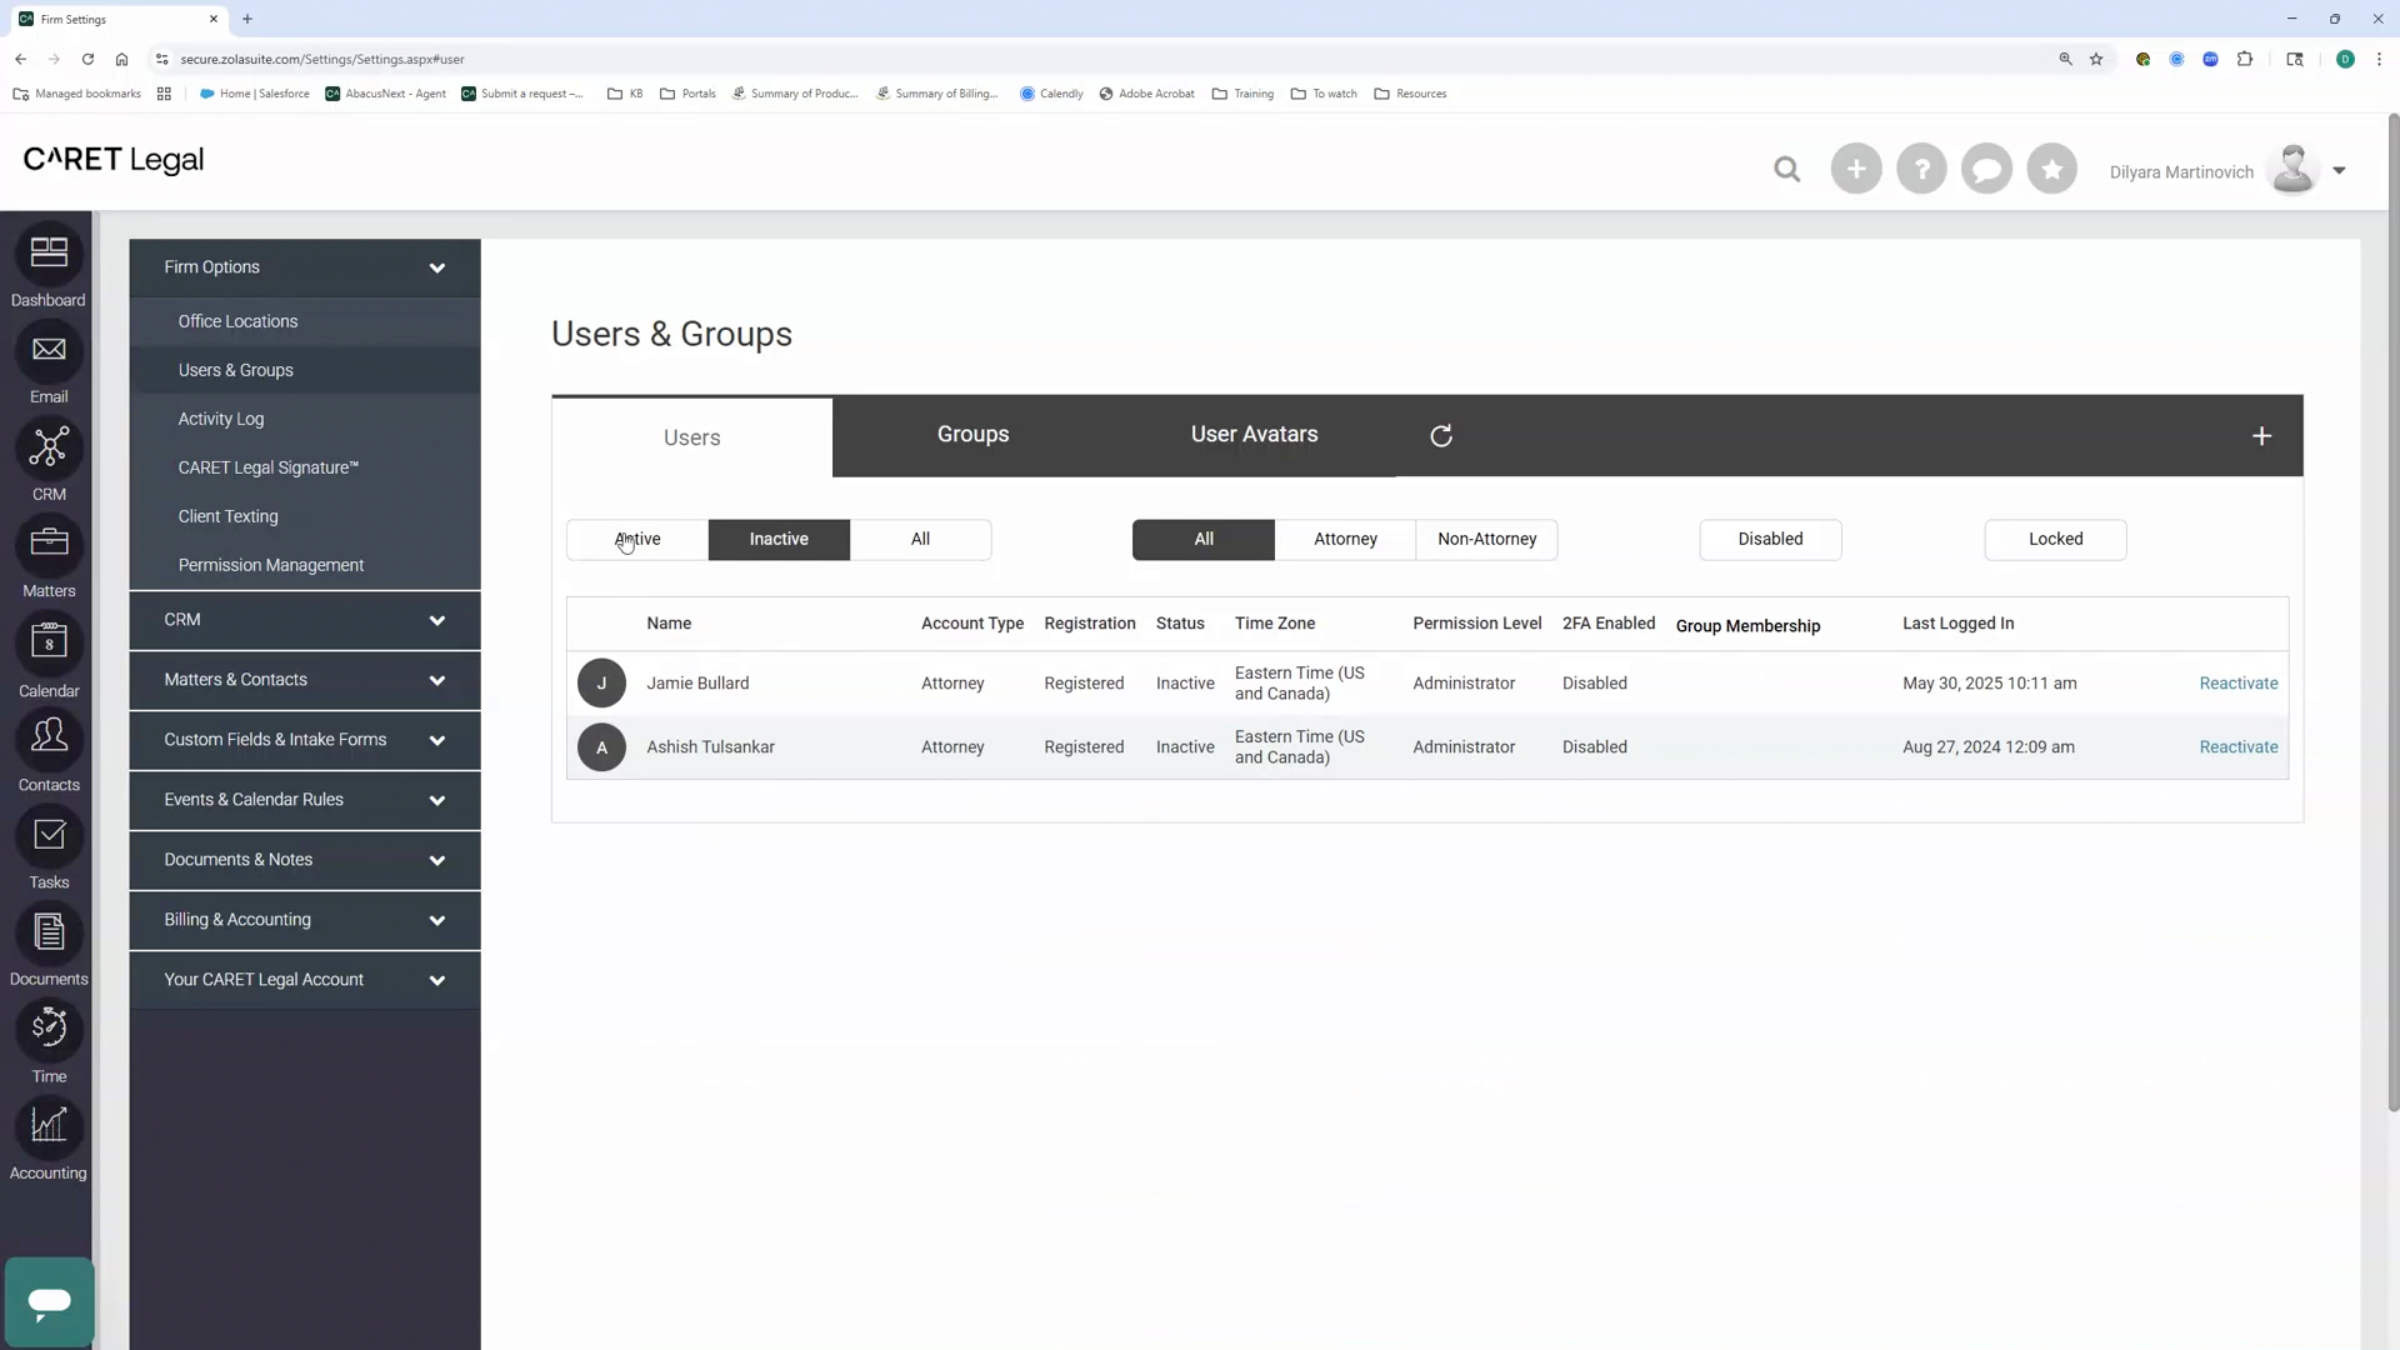Open the user profile dropdown arrow
The width and height of the screenshot is (2400, 1350).
coord(2339,171)
